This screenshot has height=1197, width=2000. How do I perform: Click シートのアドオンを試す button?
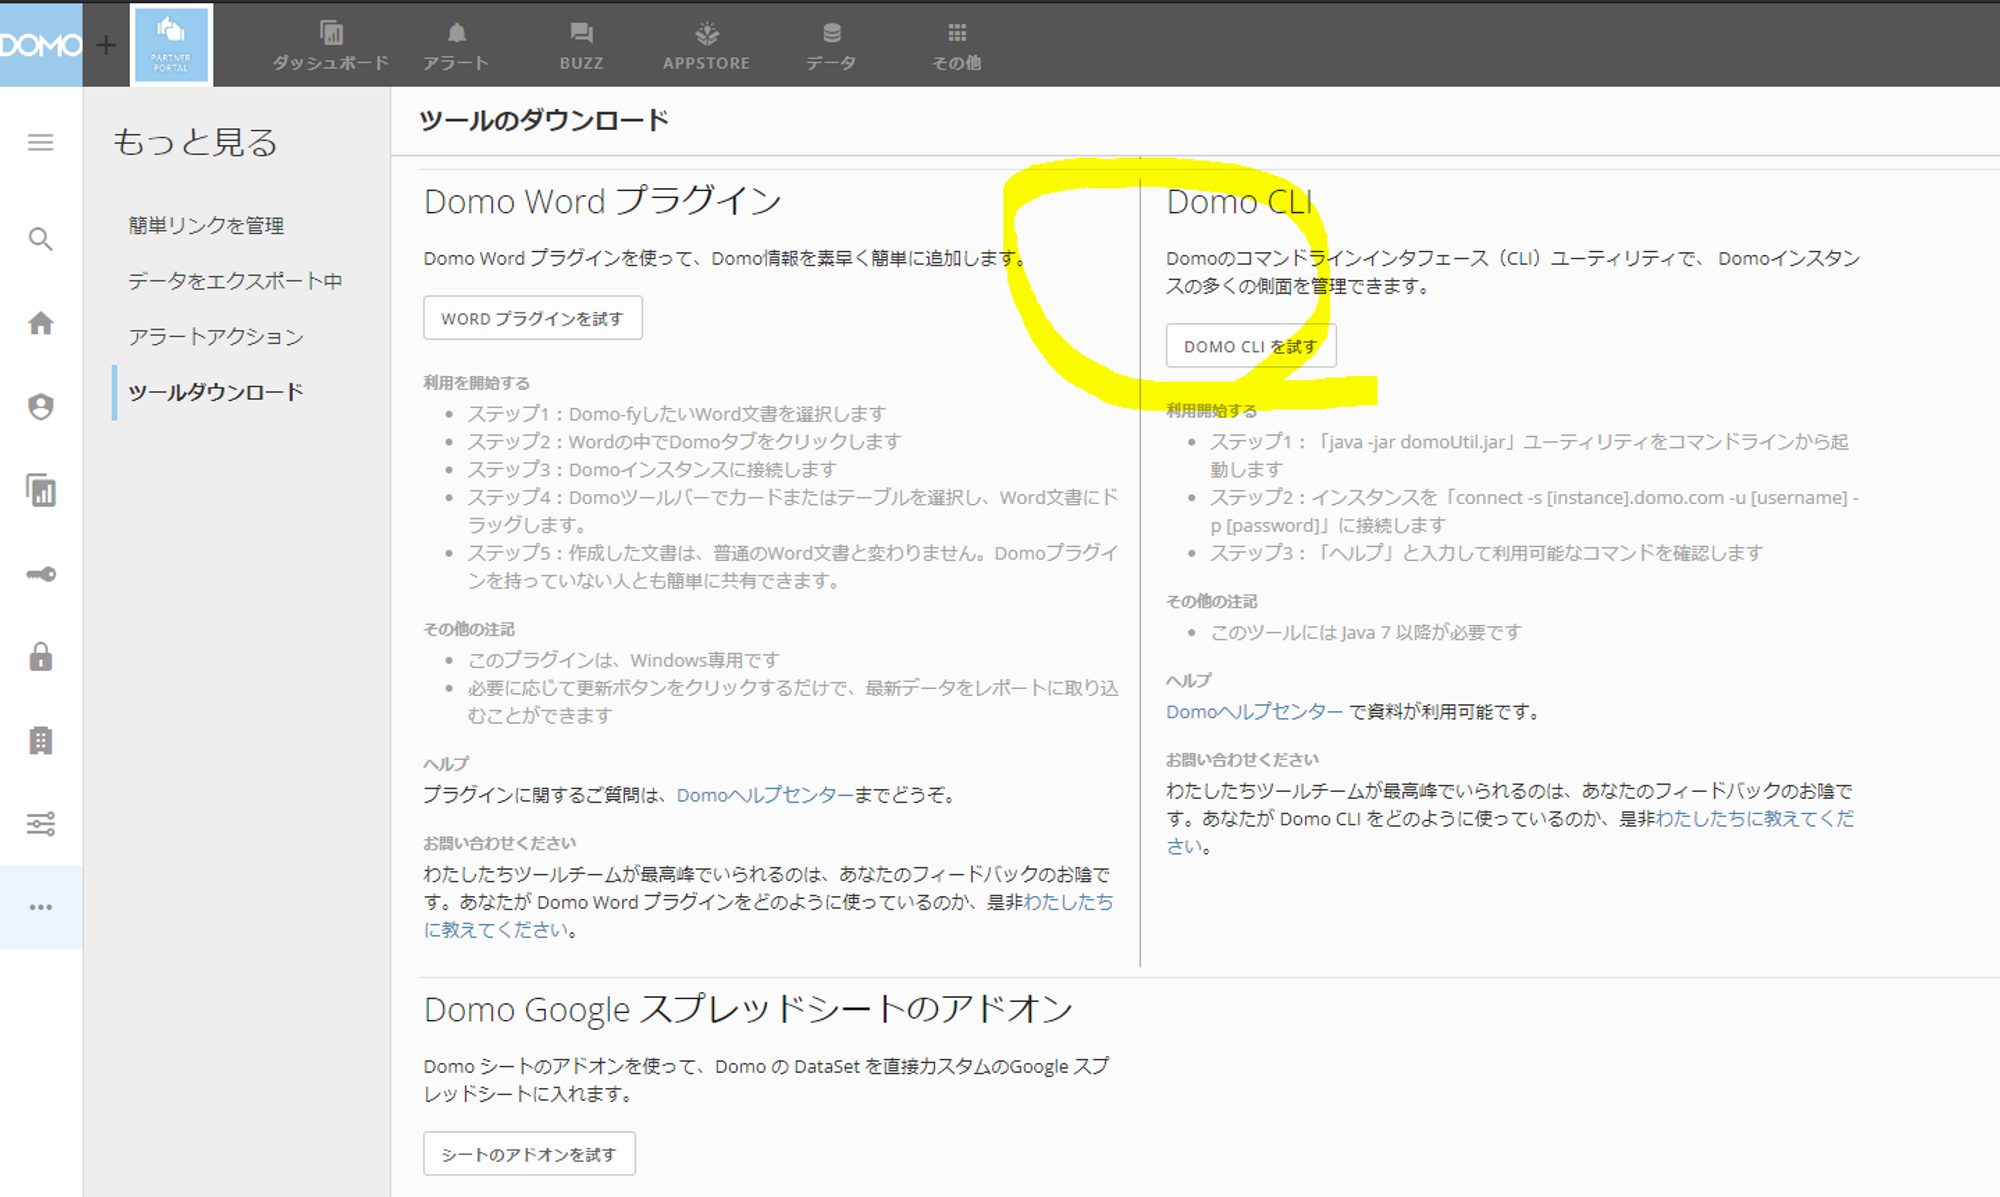click(529, 1154)
